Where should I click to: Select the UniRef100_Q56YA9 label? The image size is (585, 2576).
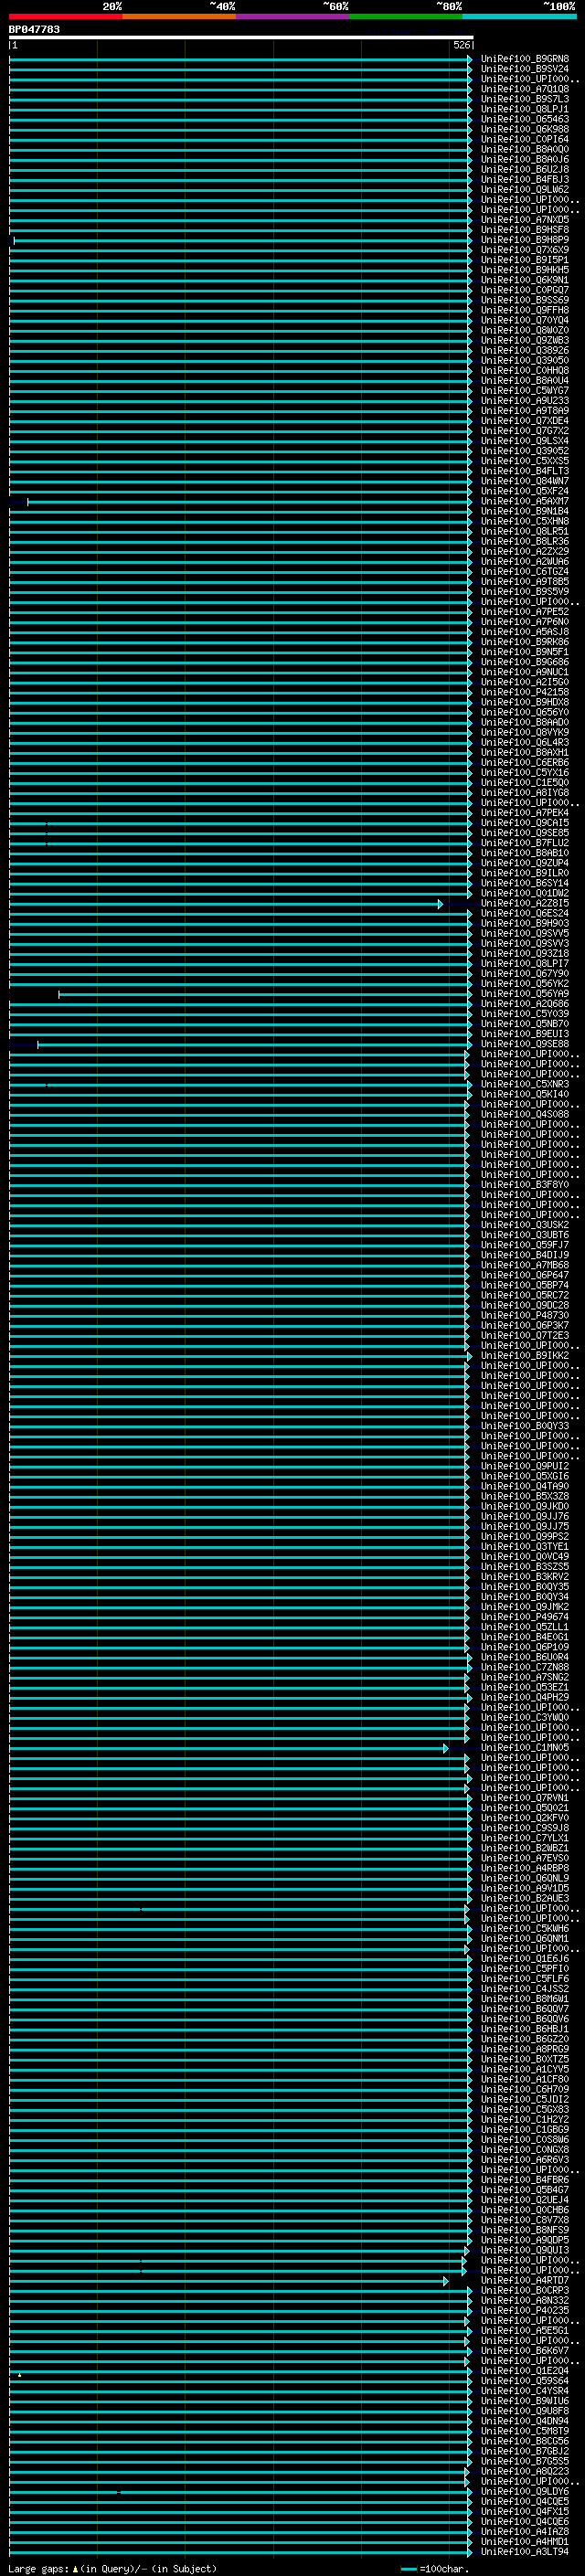(525, 993)
